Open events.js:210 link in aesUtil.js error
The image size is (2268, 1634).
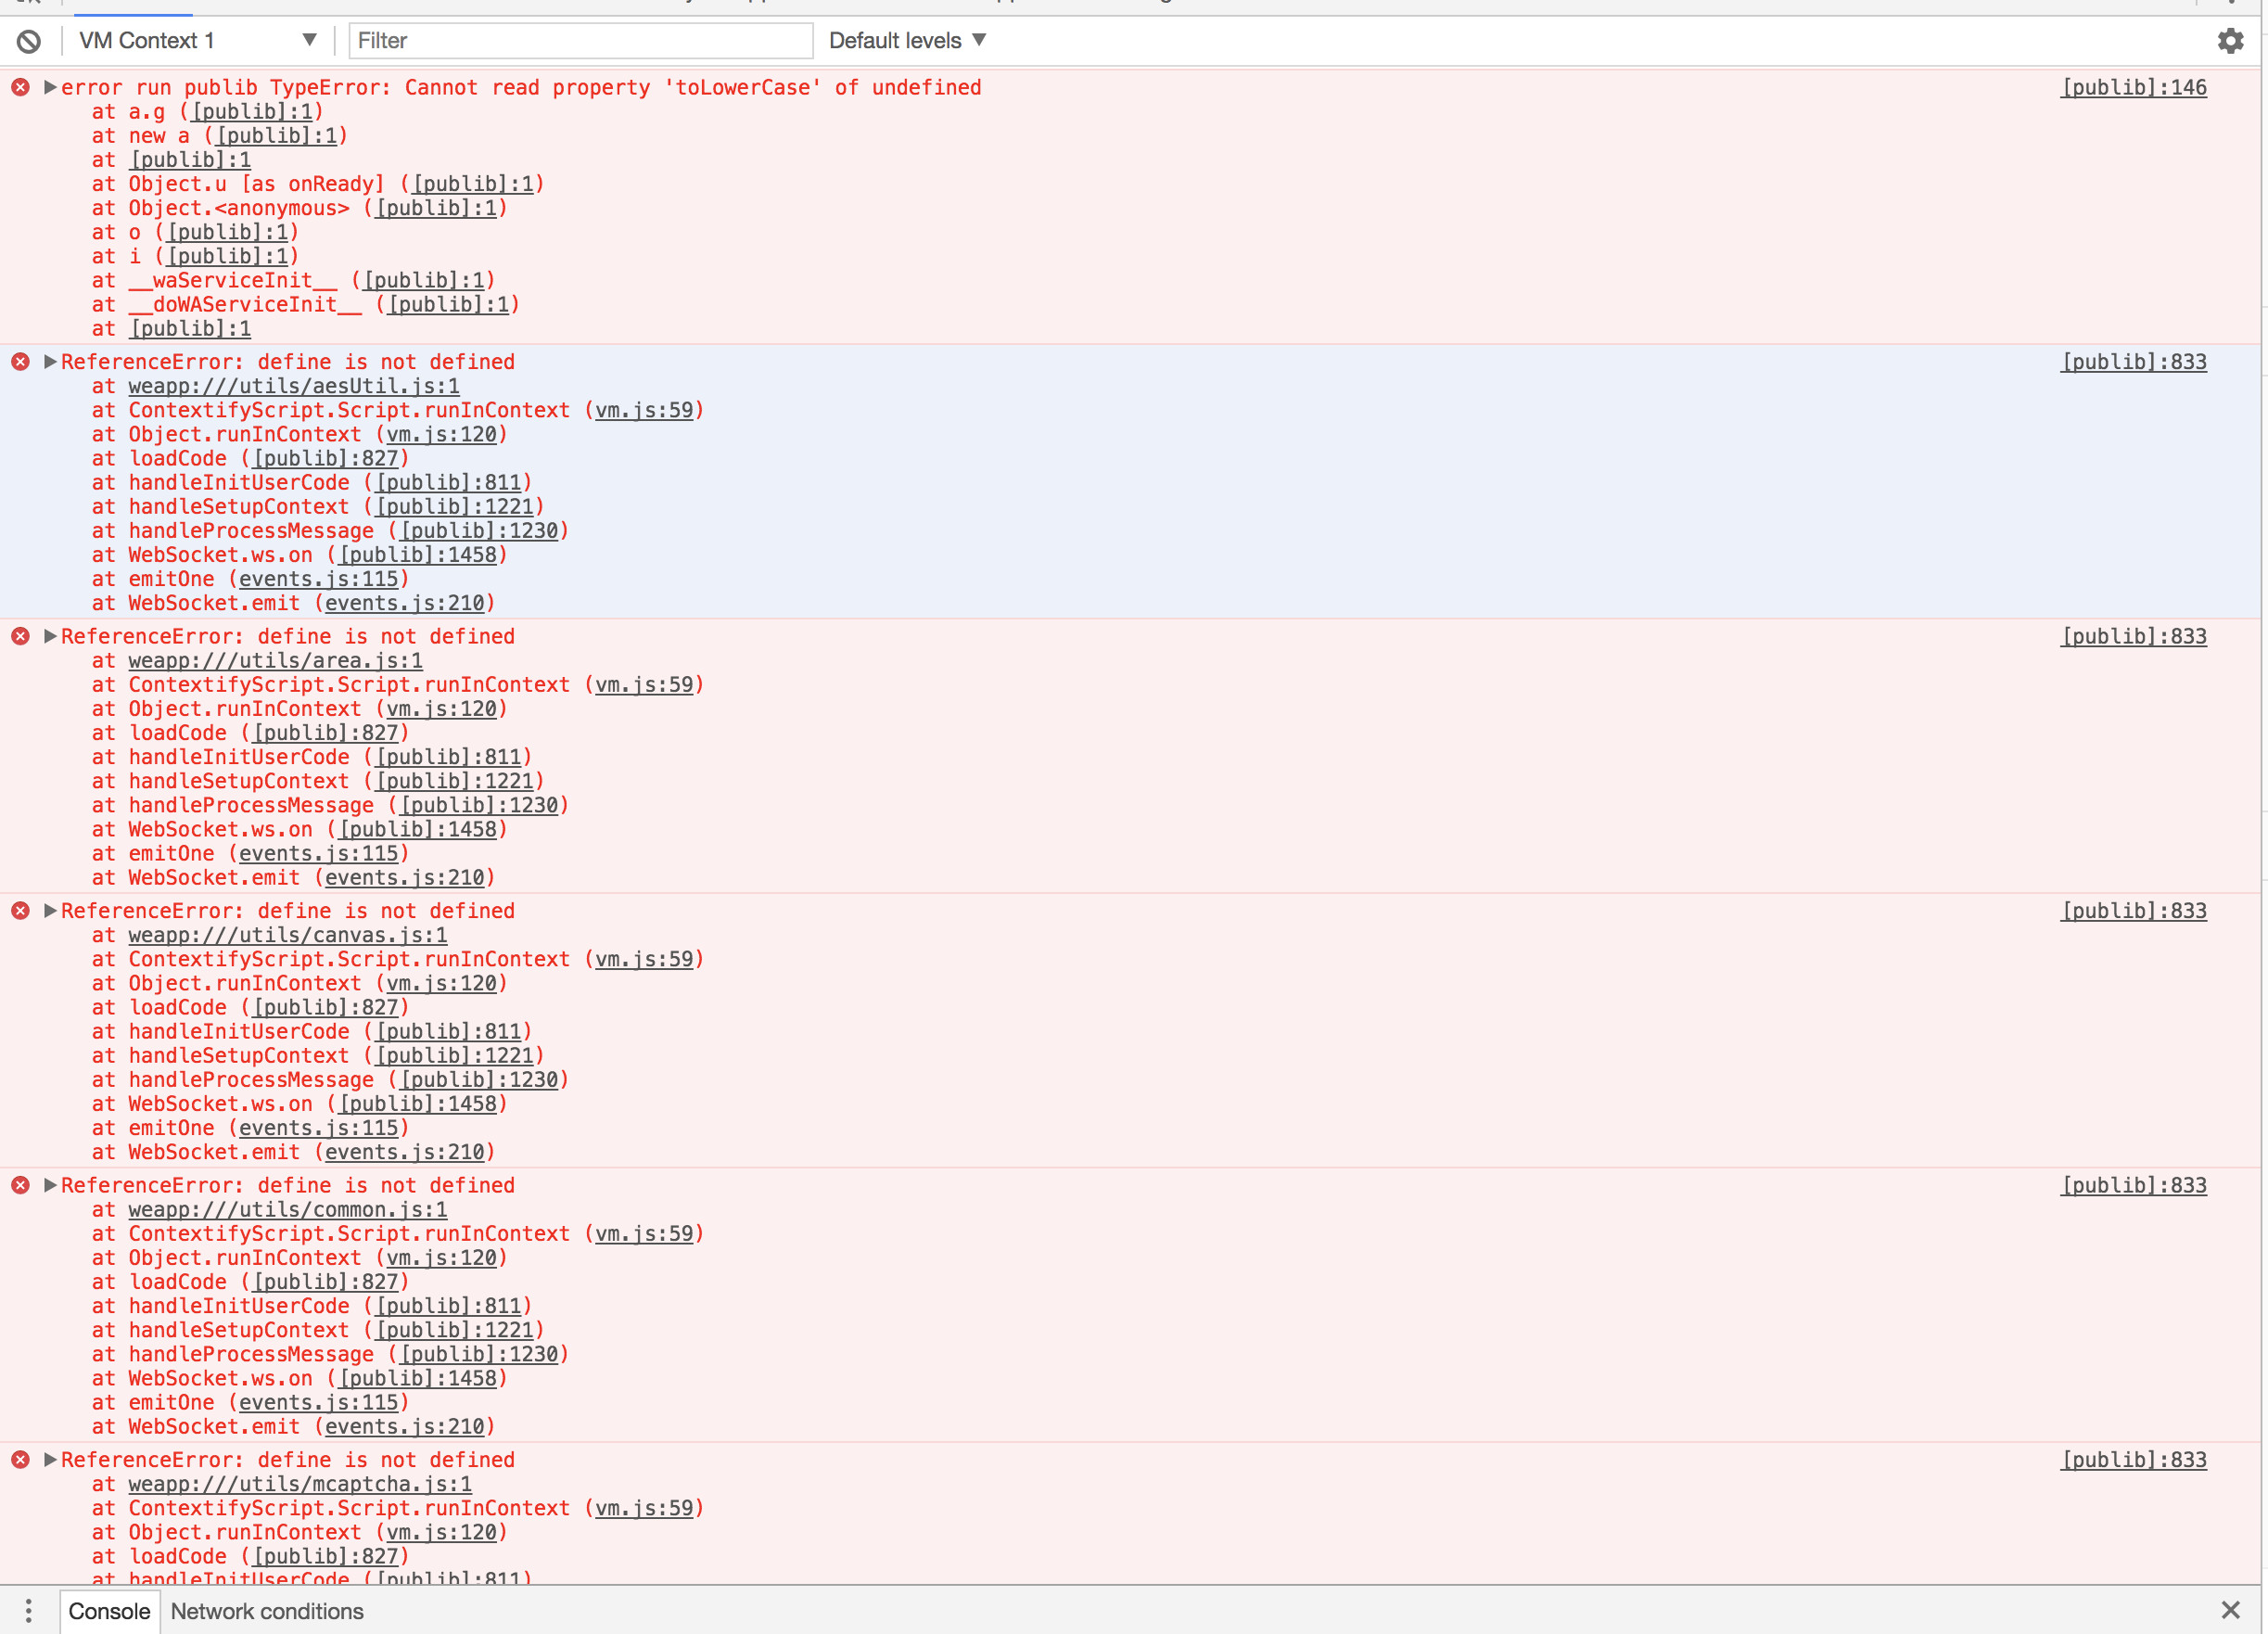[x=405, y=603]
